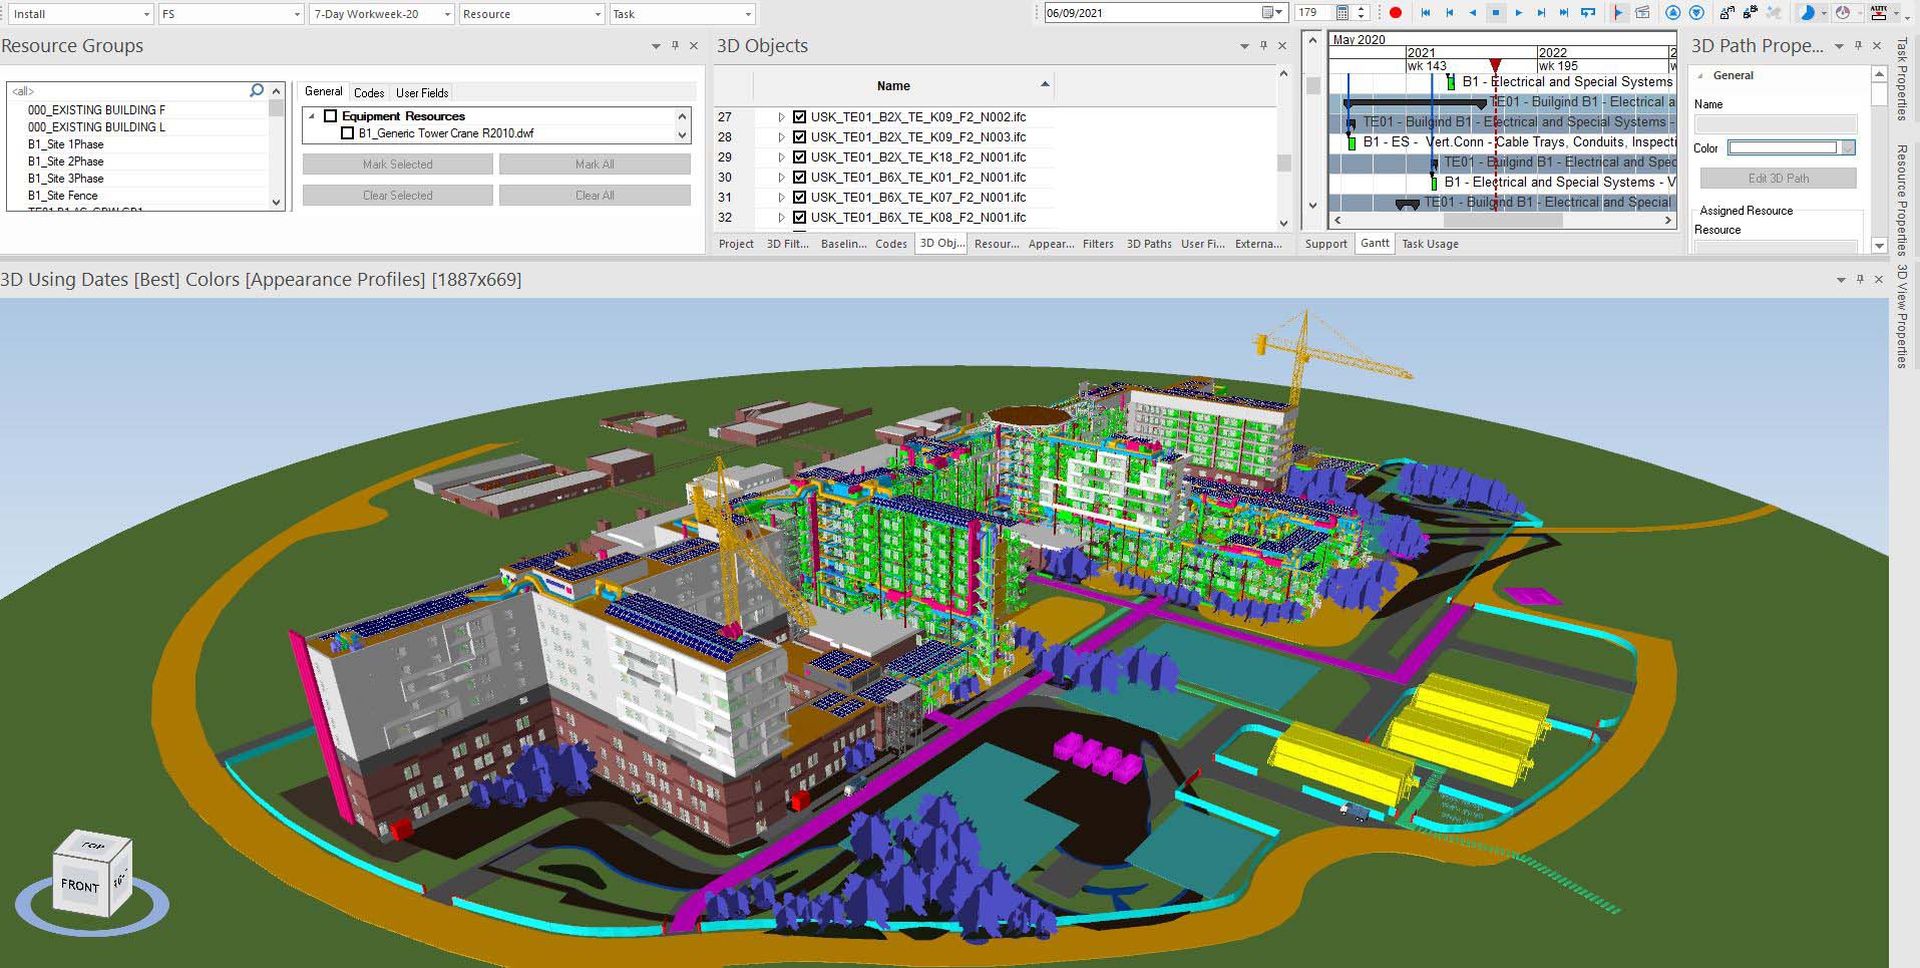Open the Color dropdown in 3D Path Properties
Screen dimensions: 1920x968
1848,148
